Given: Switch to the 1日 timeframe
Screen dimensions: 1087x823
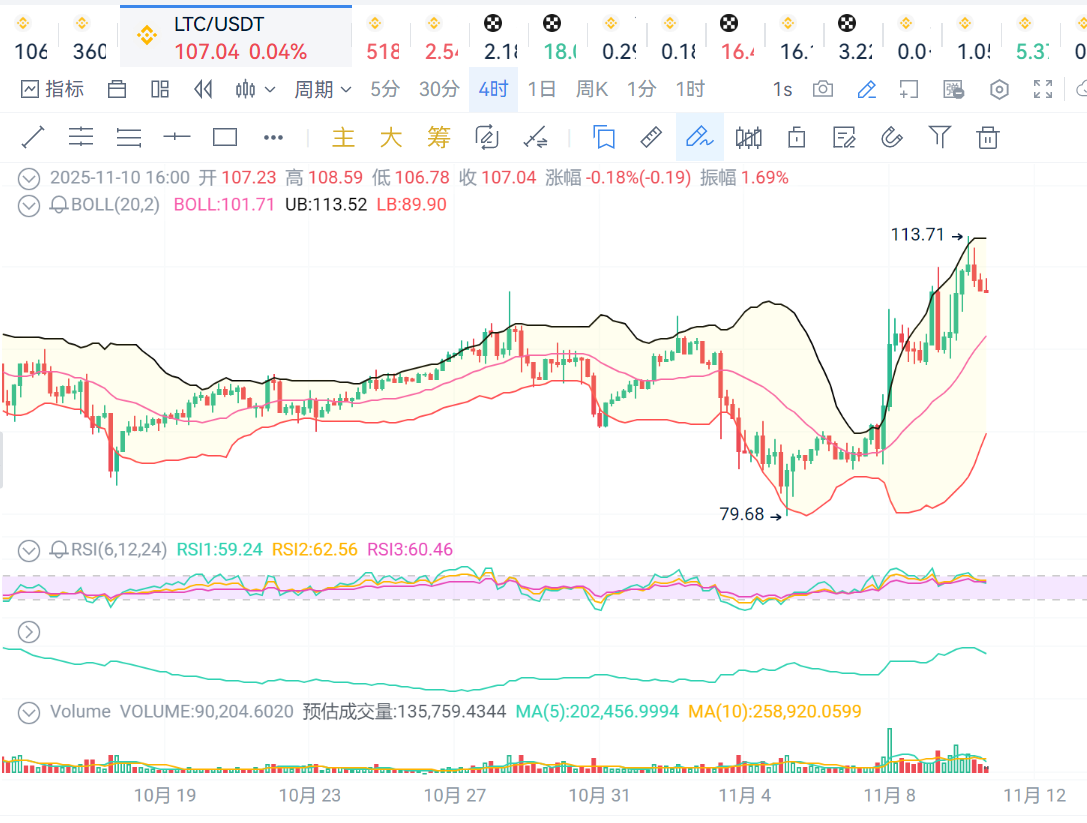Looking at the screenshot, I should pyautogui.click(x=541, y=89).
